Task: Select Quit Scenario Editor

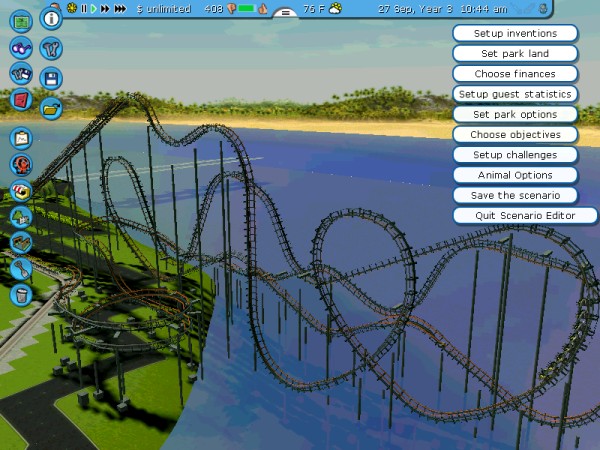Action: coord(525,216)
